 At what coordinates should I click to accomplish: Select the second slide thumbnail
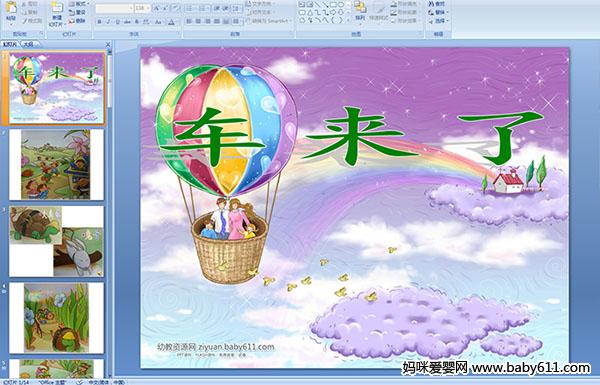[56, 165]
